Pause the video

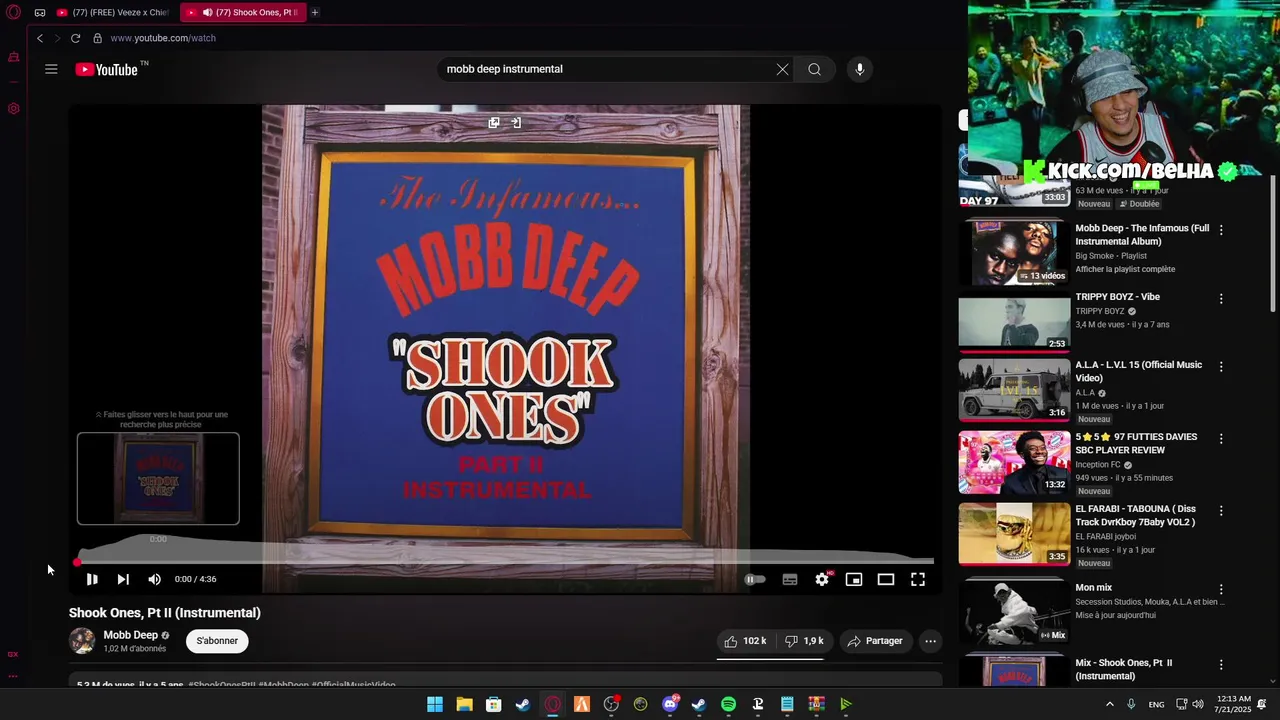[91, 579]
